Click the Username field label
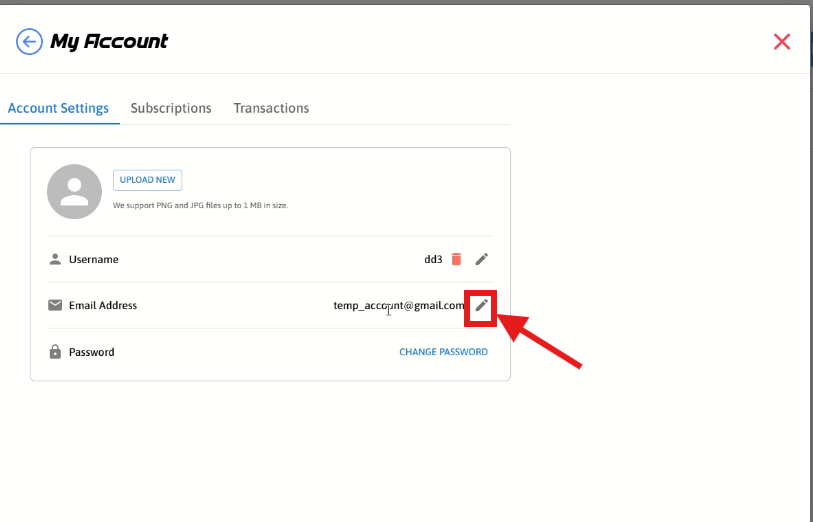Screen dimensions: 813x522 [93, 259]
